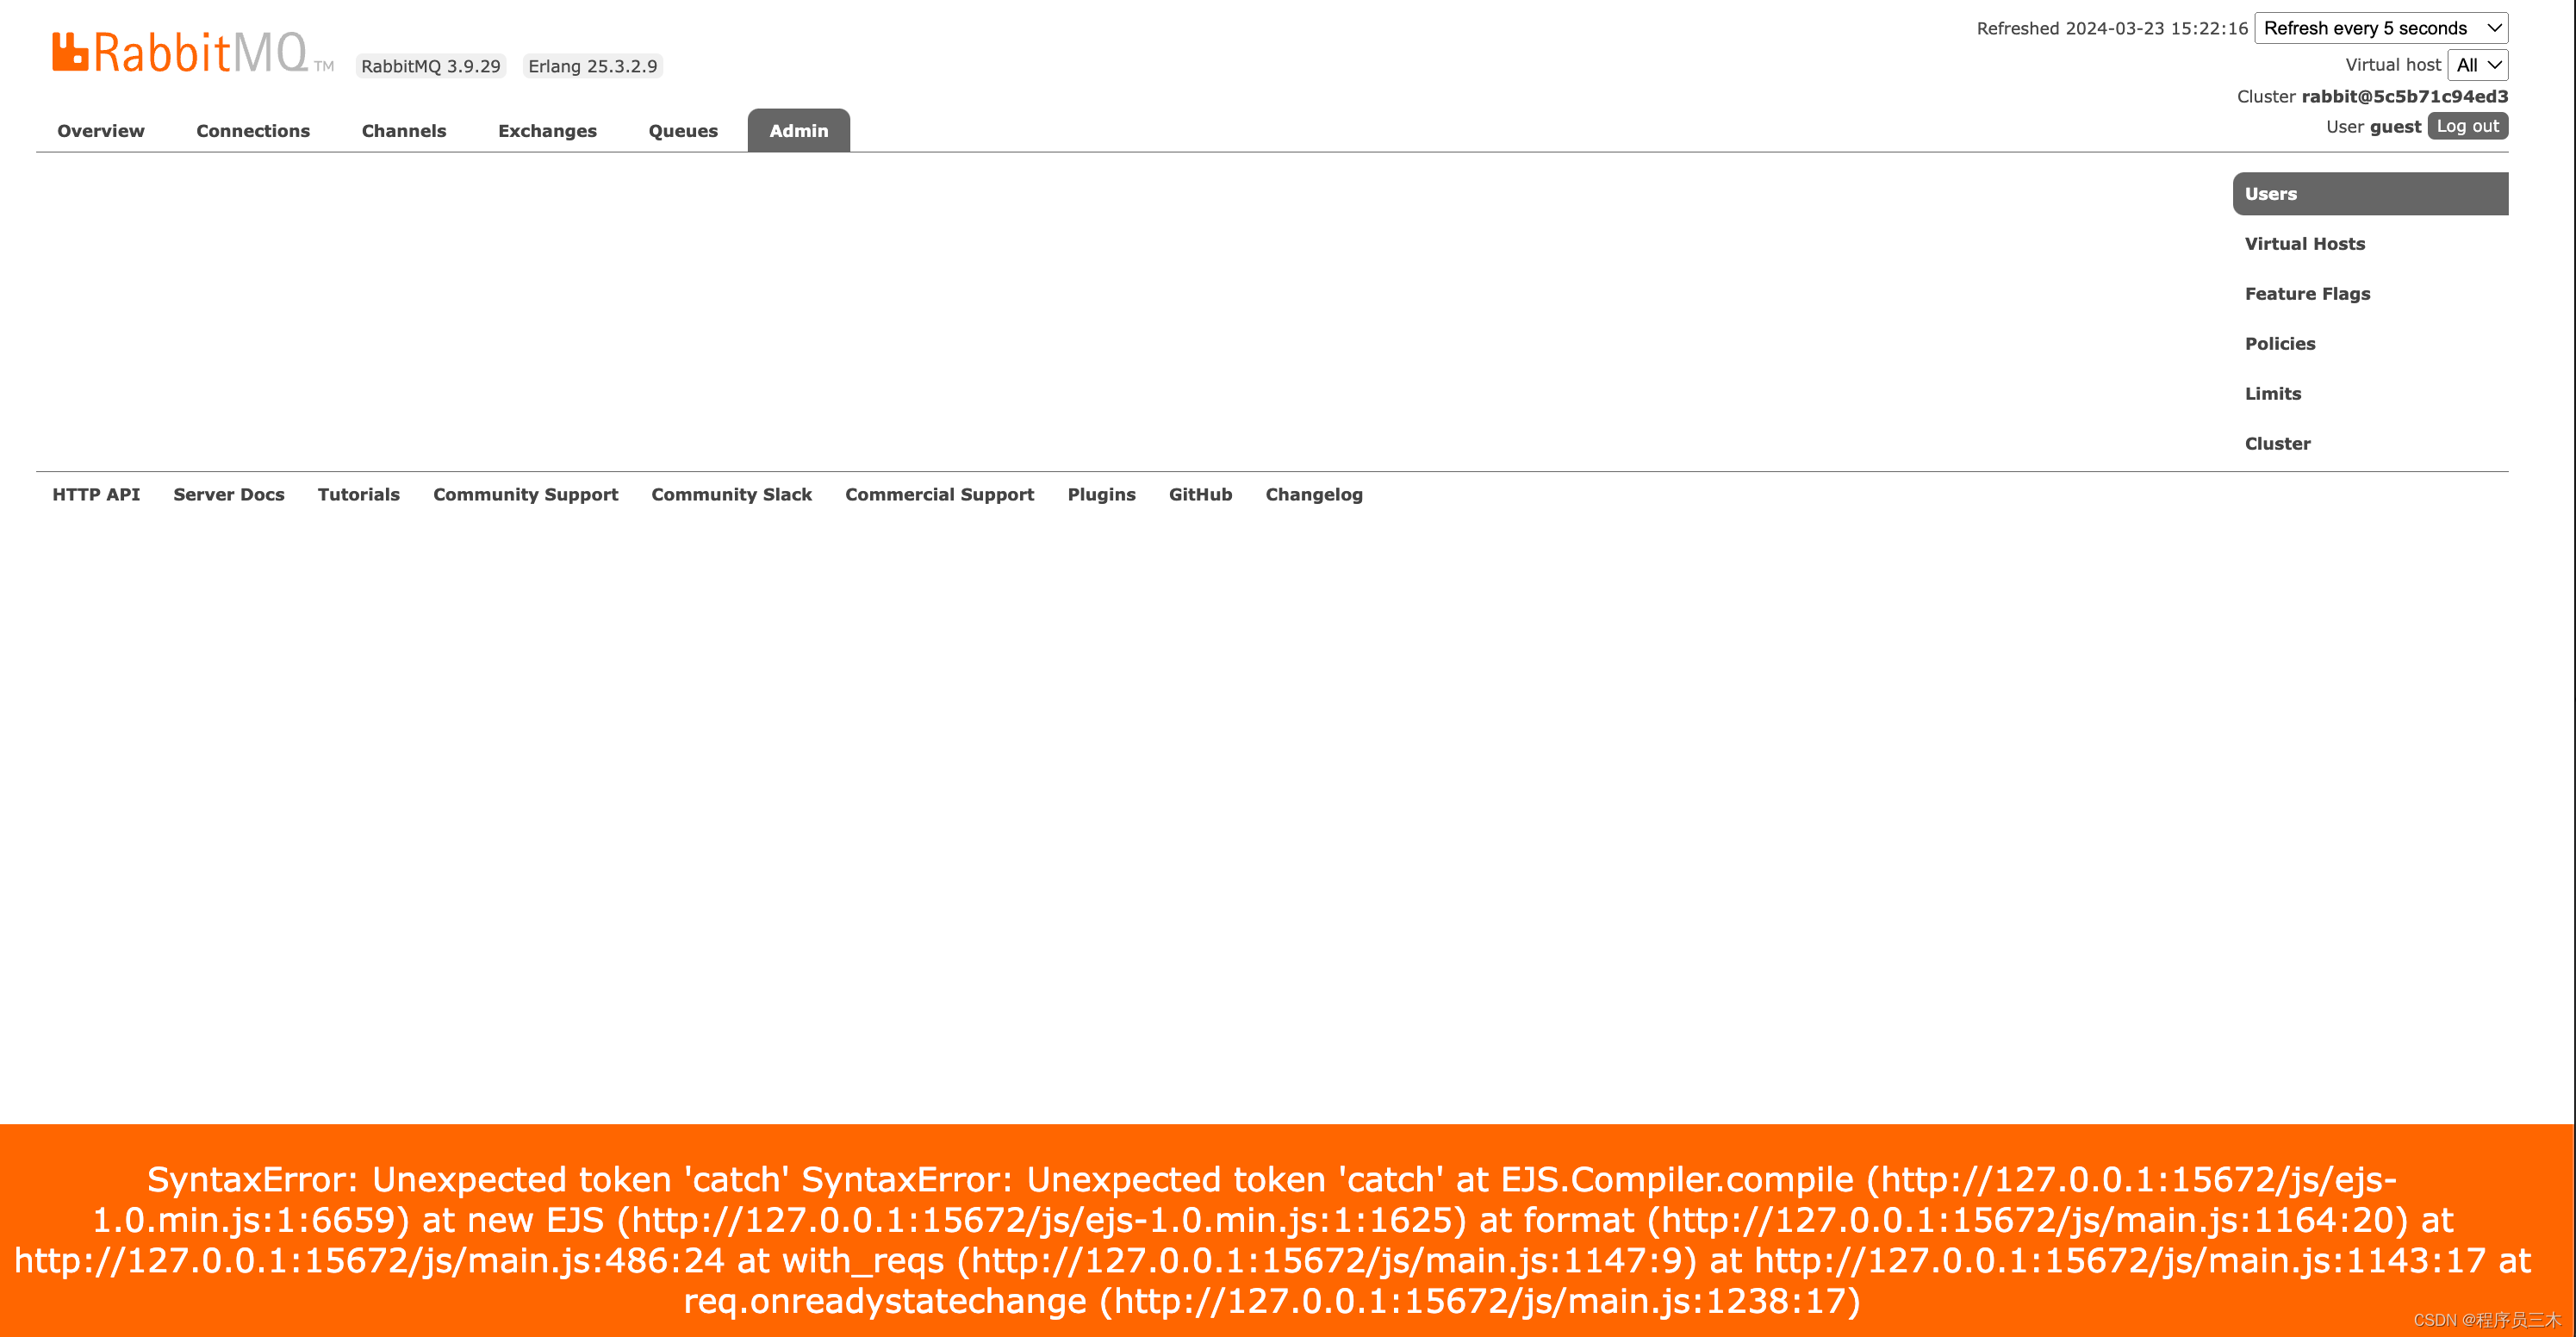Screen dimensions: 2576x1337
Task: Navigate to Connections section
Action: tap(252, 129)
